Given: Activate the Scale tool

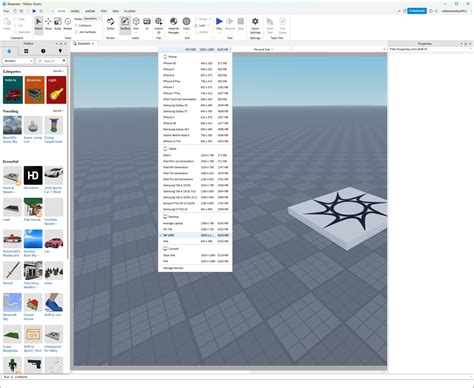Looking at the screenshot, I should point(58,24).
